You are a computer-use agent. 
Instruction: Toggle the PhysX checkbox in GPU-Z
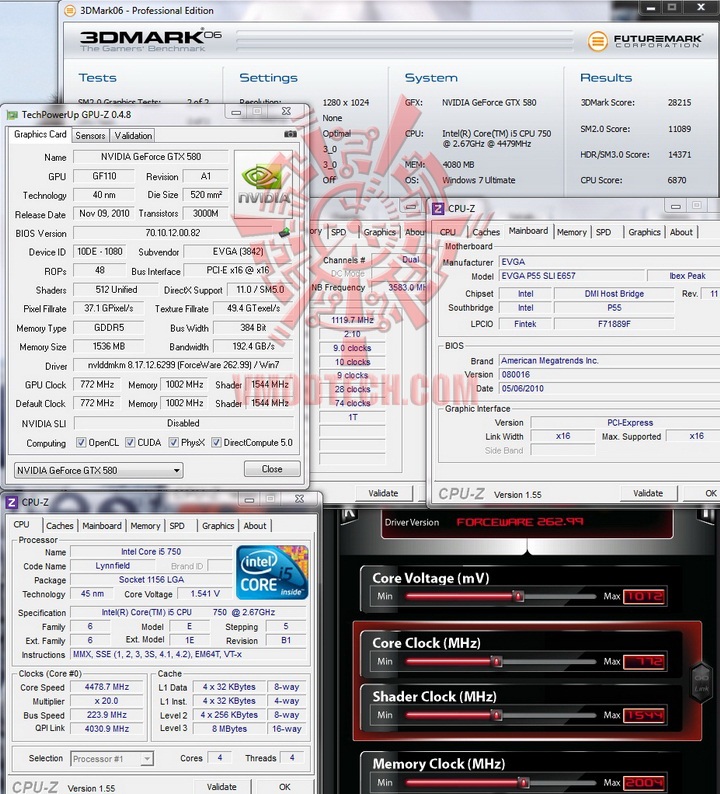[x=174, y=443]
